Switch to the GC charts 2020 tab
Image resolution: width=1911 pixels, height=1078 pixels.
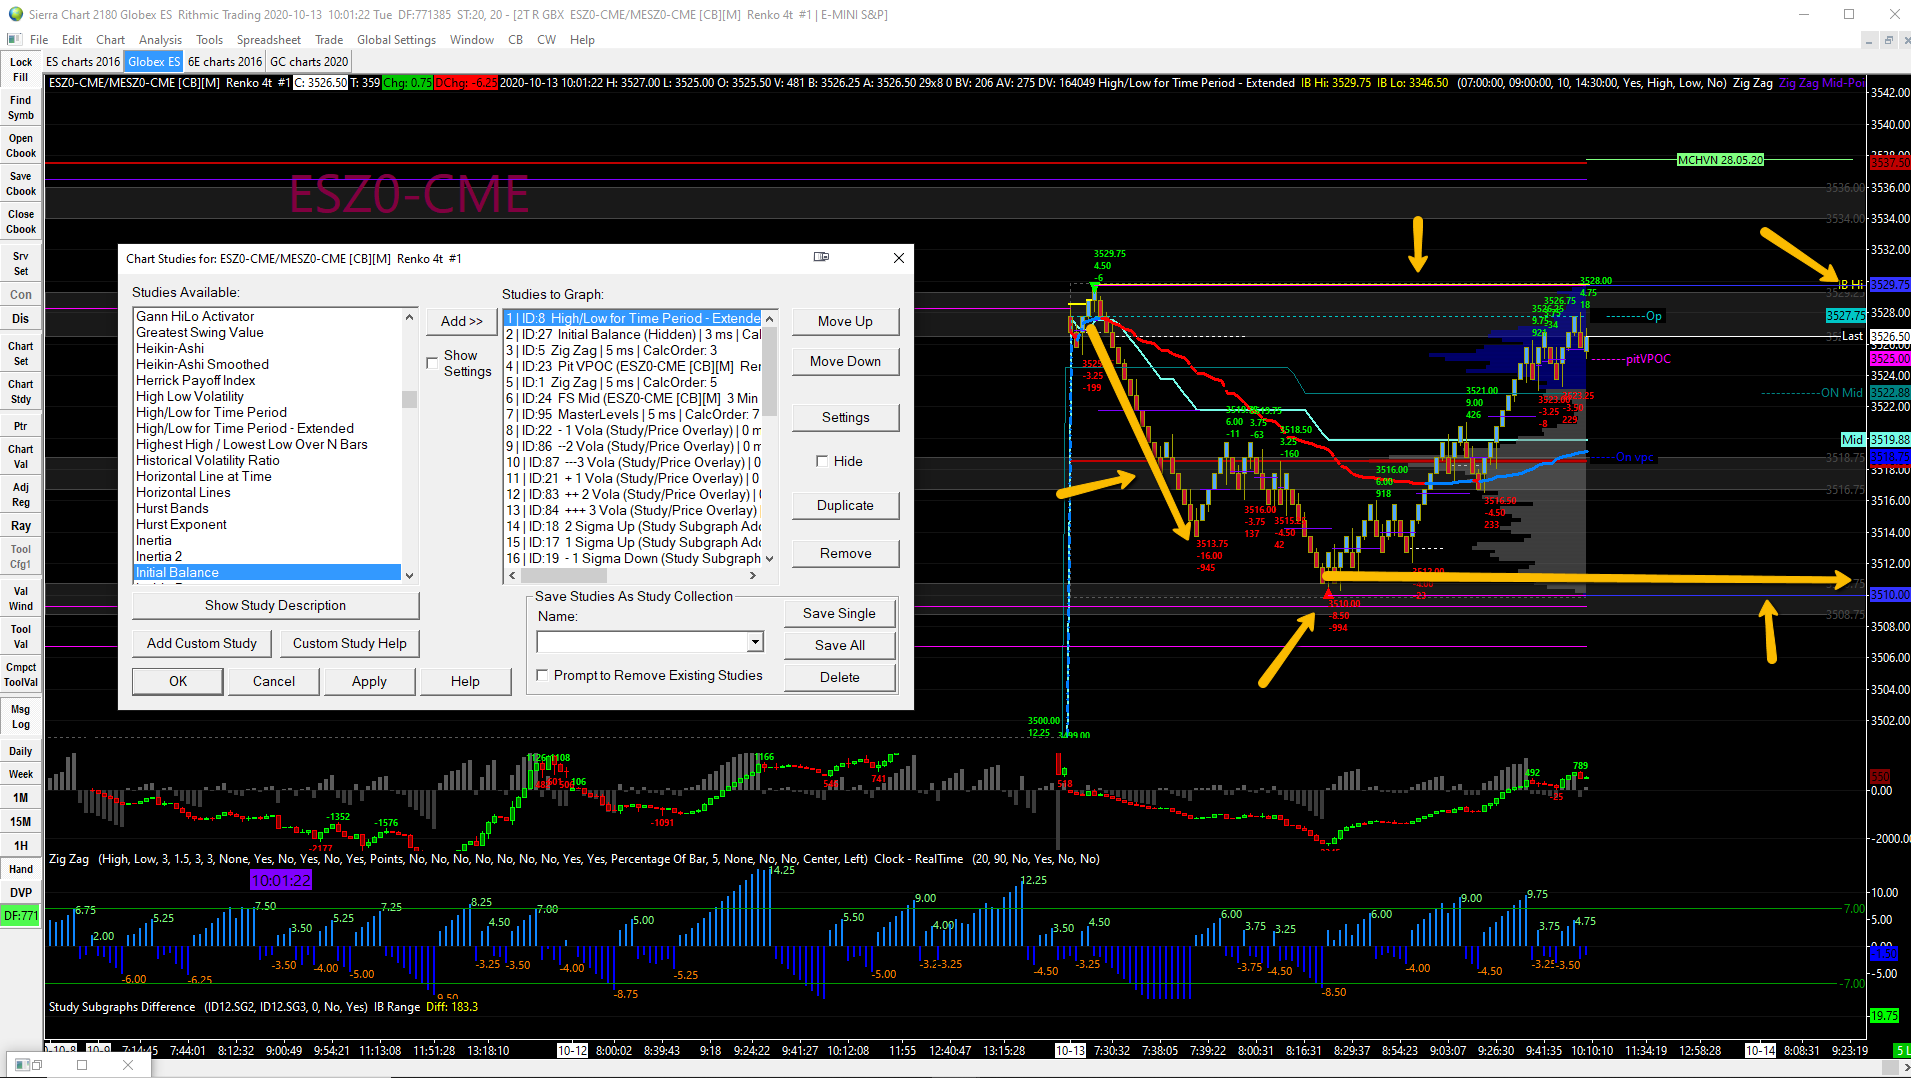tap(309, 62)
